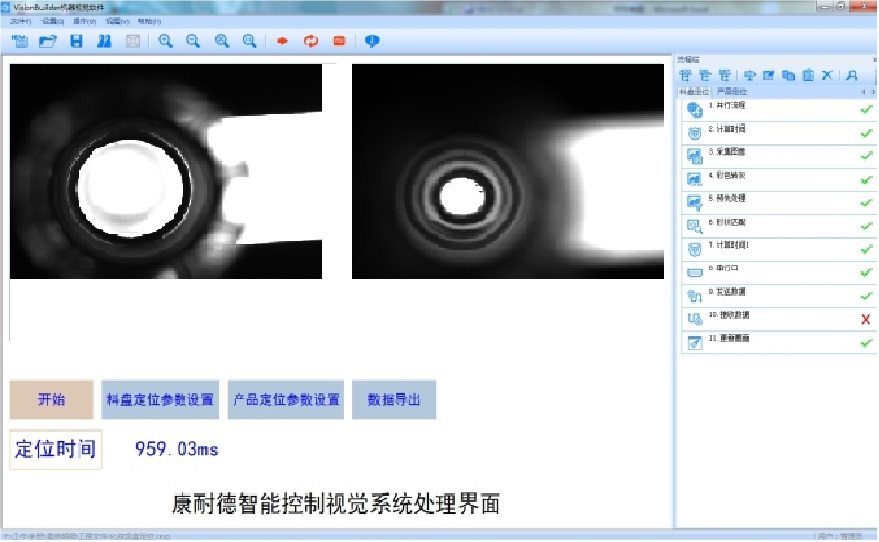Open help via the blue bubble icon
The image size is (879, 542).
point(372,42)
